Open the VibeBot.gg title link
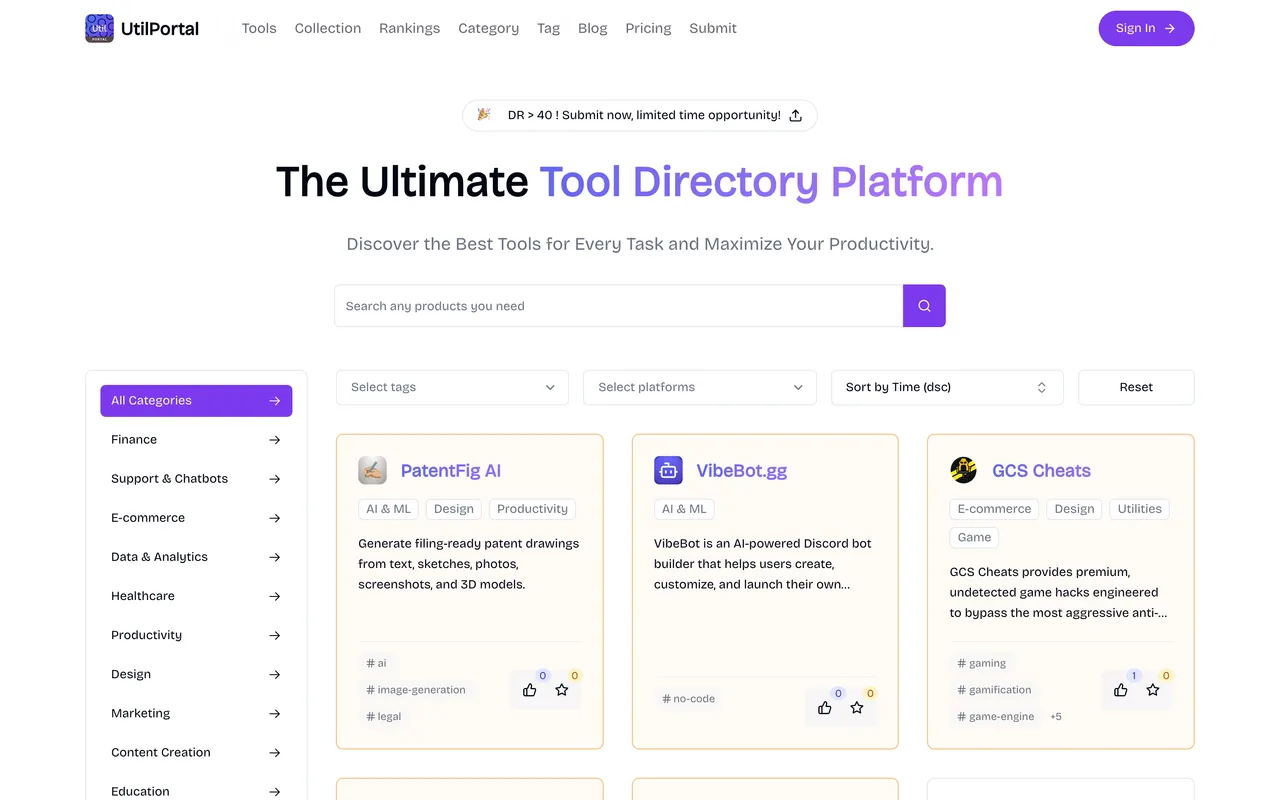 (x=741, y=471)
